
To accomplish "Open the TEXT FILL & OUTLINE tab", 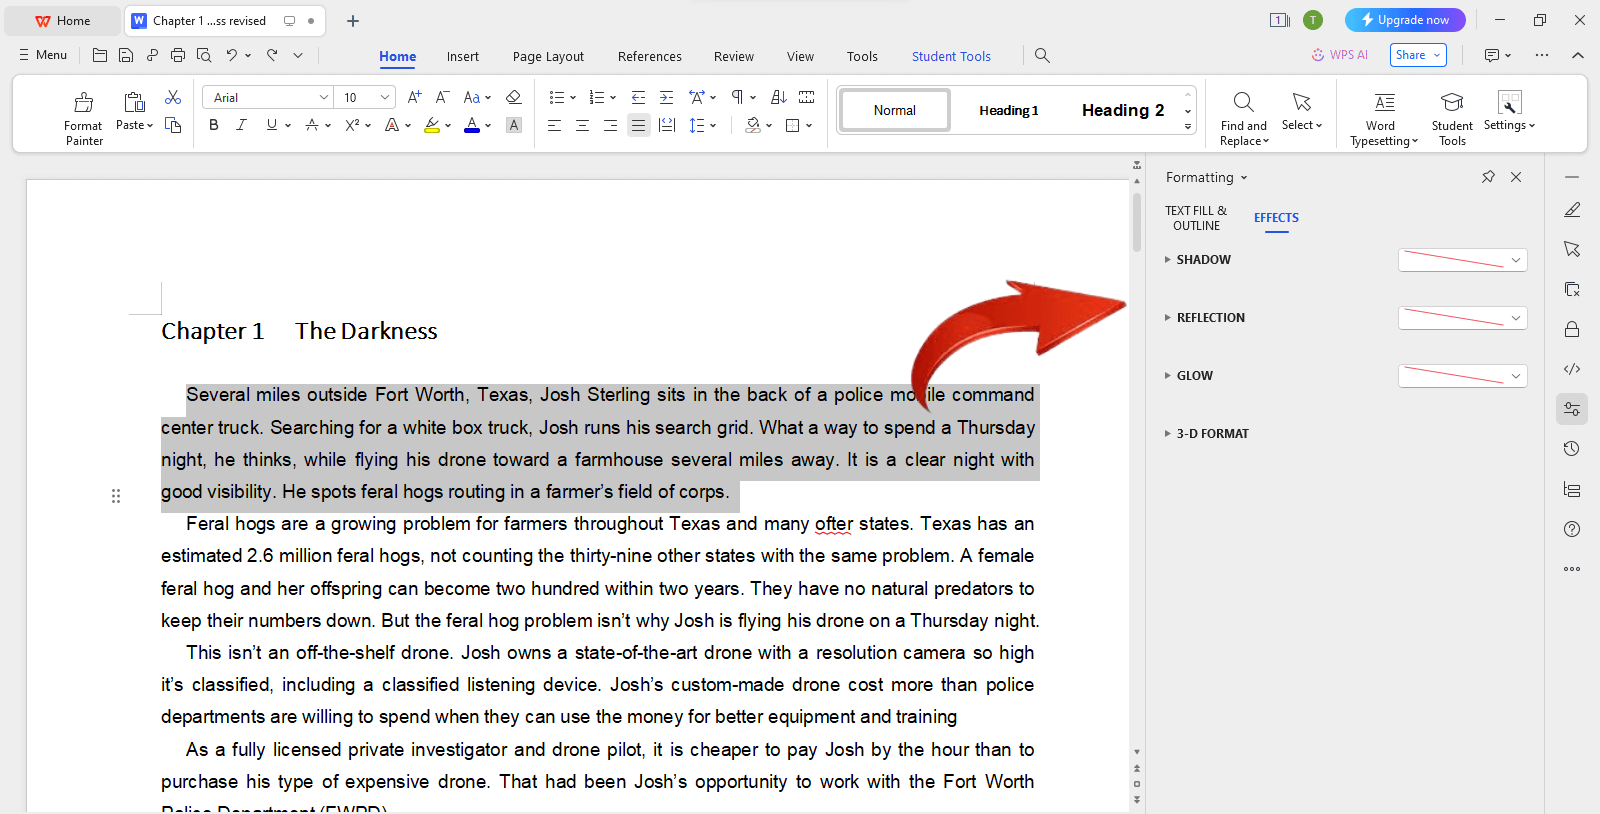I will [x=1196, y=218].
